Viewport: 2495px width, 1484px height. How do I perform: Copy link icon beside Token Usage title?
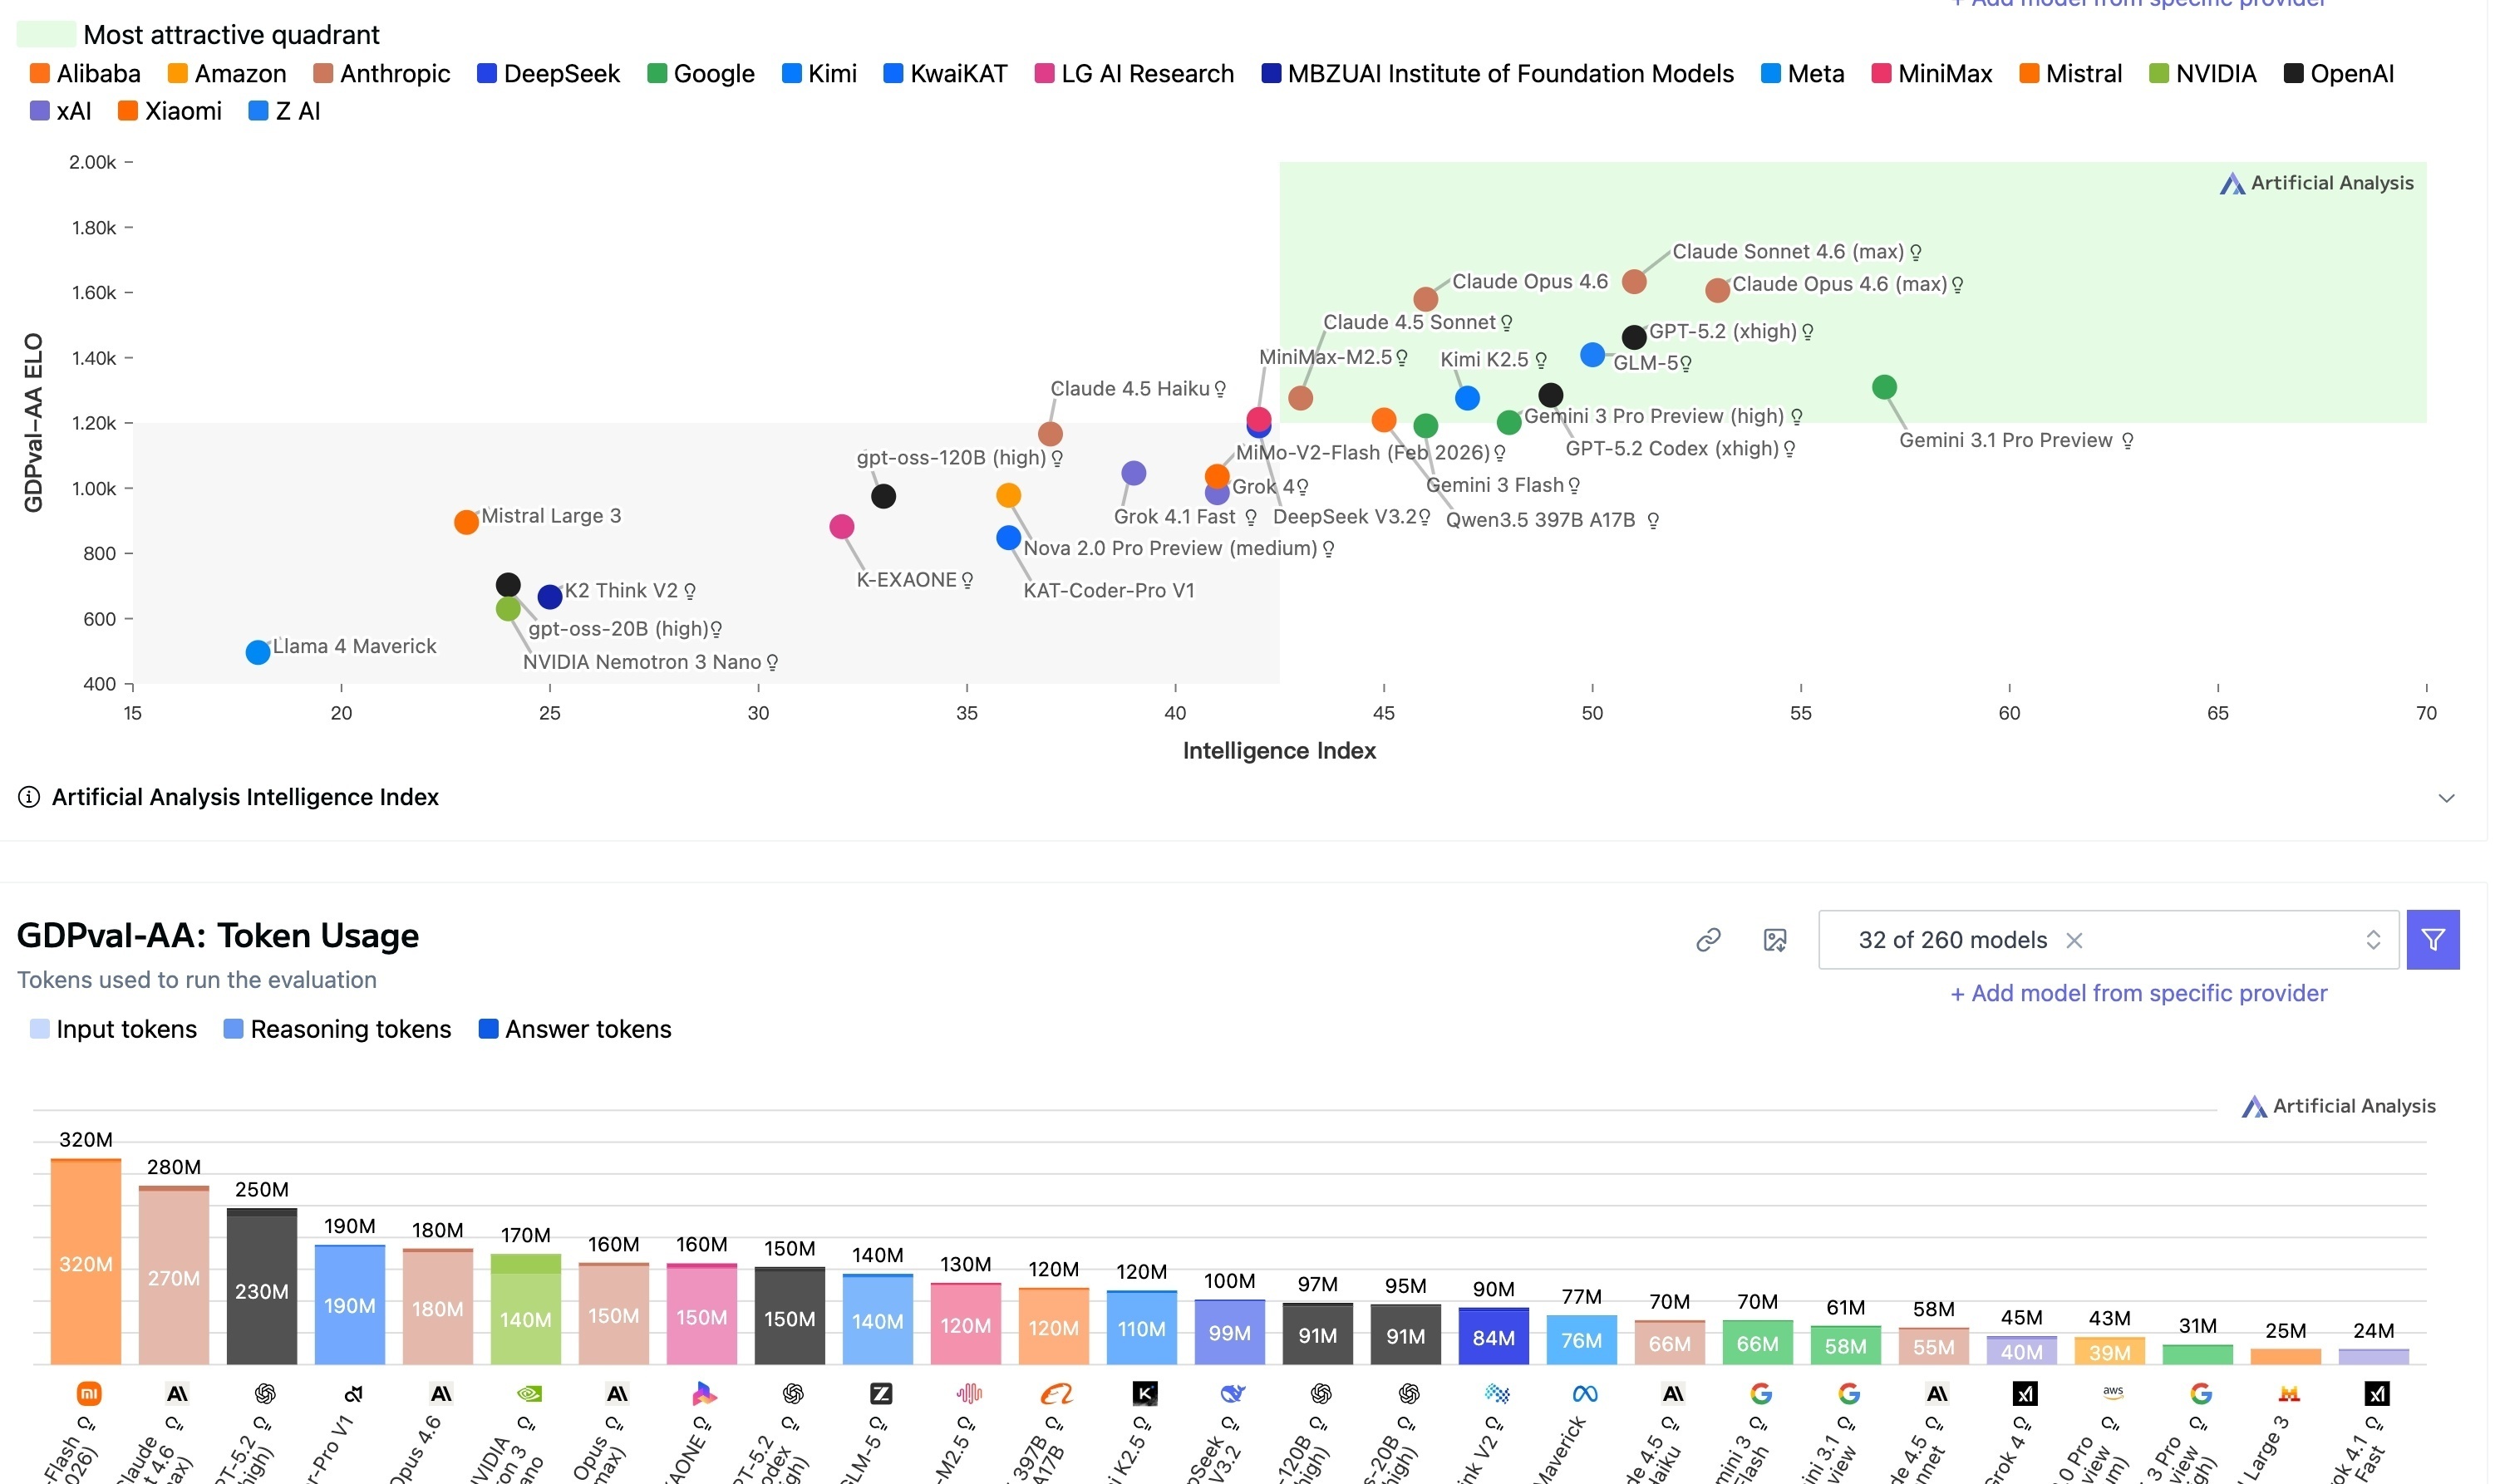coord(1708,940)
